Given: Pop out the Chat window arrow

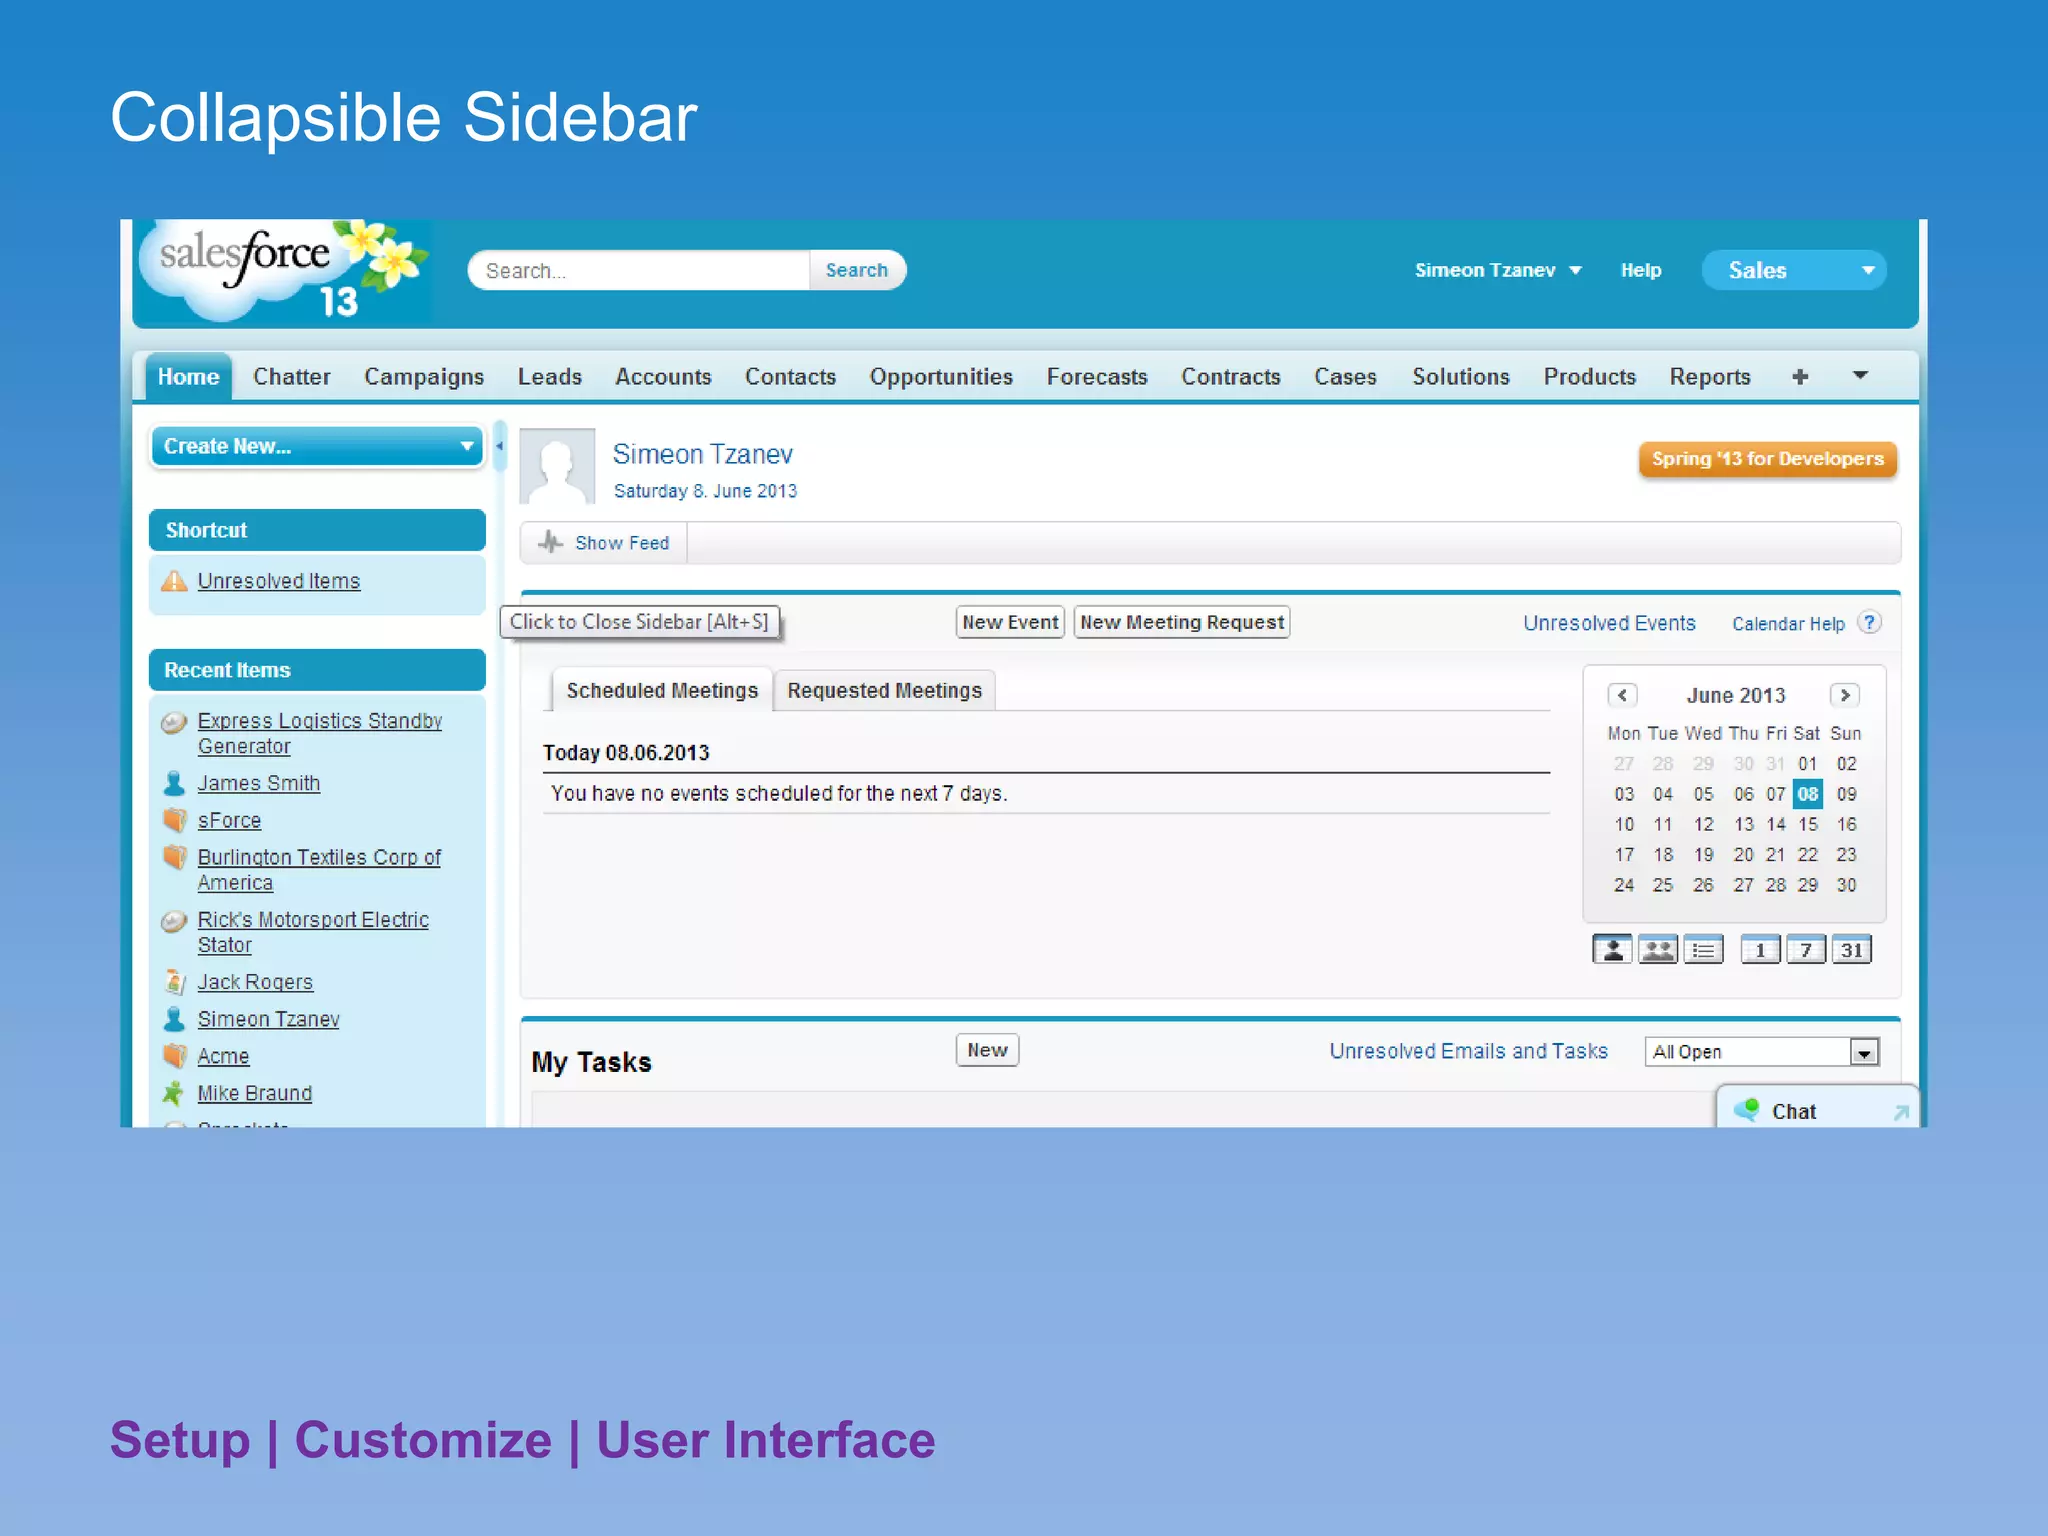Looking at the screenshot, I should pyautogui.click(x=1901, y=1112).
